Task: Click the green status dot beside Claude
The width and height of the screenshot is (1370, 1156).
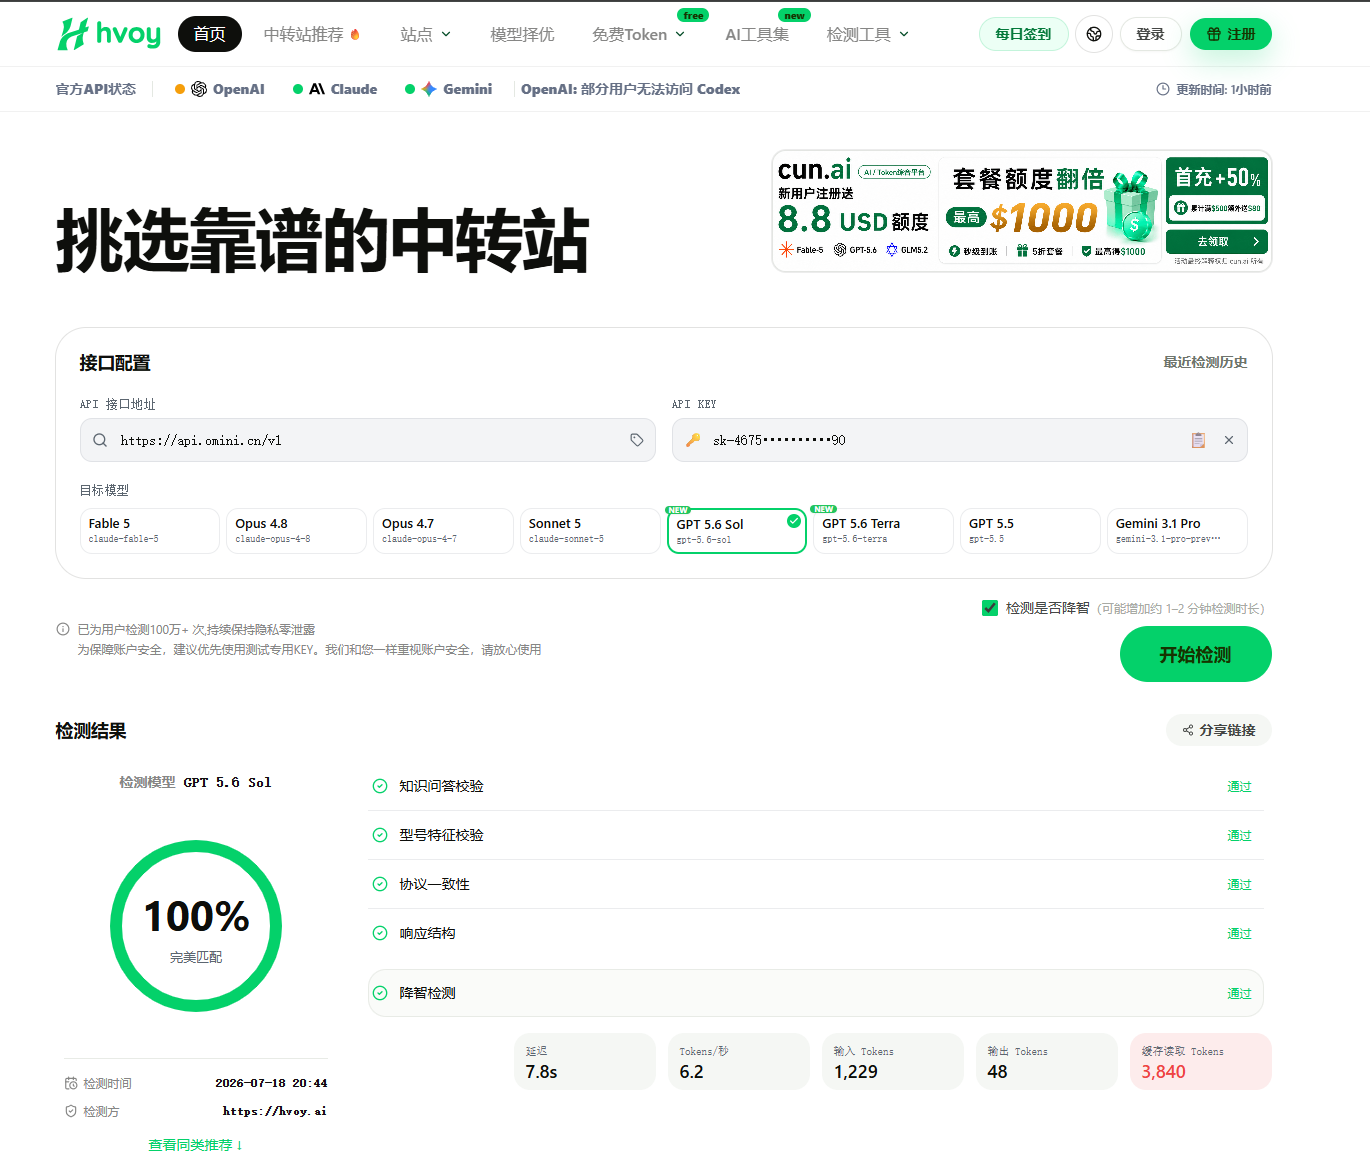Action: click(298, 89)
